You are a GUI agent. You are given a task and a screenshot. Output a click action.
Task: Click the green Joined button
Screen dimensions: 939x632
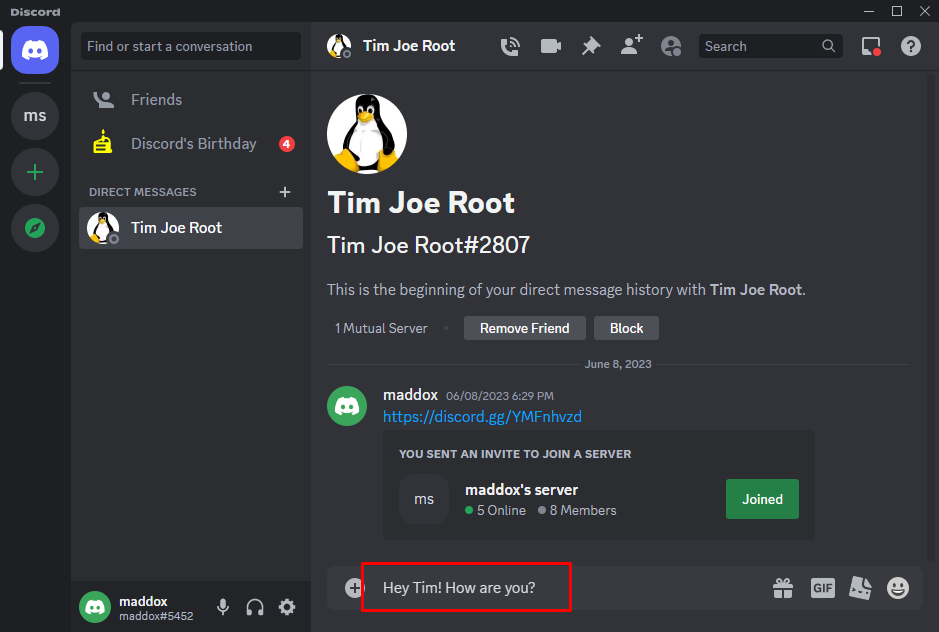point(762,499)
